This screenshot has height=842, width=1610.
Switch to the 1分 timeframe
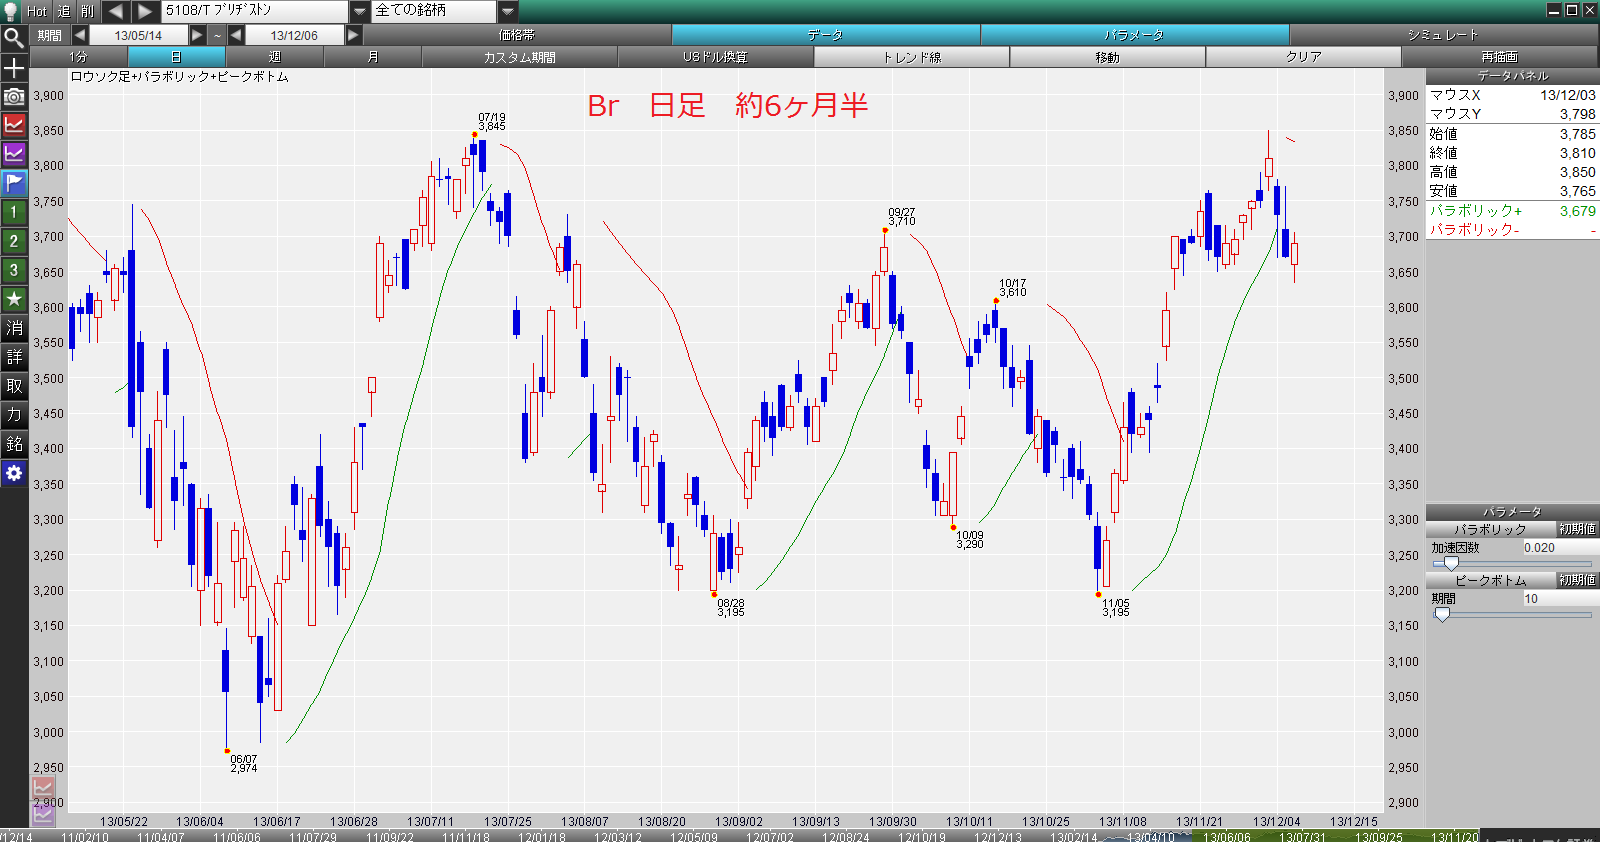pos(78,57)
